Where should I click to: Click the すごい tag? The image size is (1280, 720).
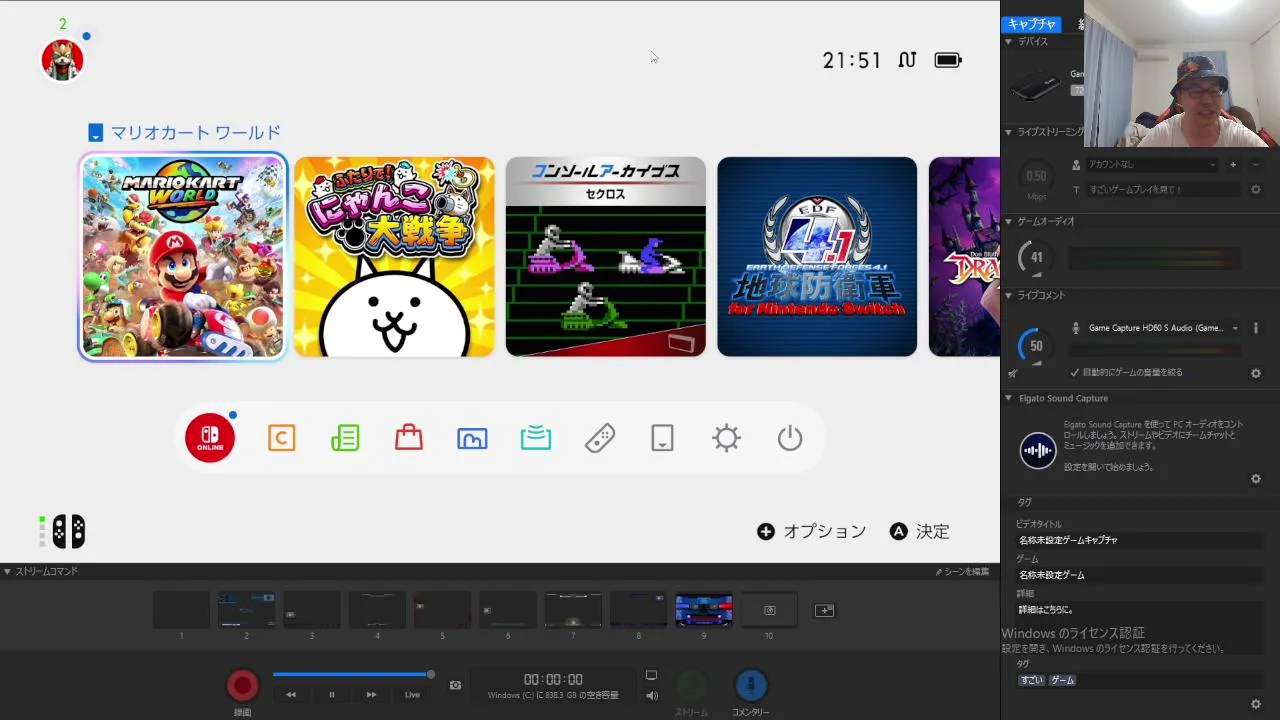coord(1031,680)
